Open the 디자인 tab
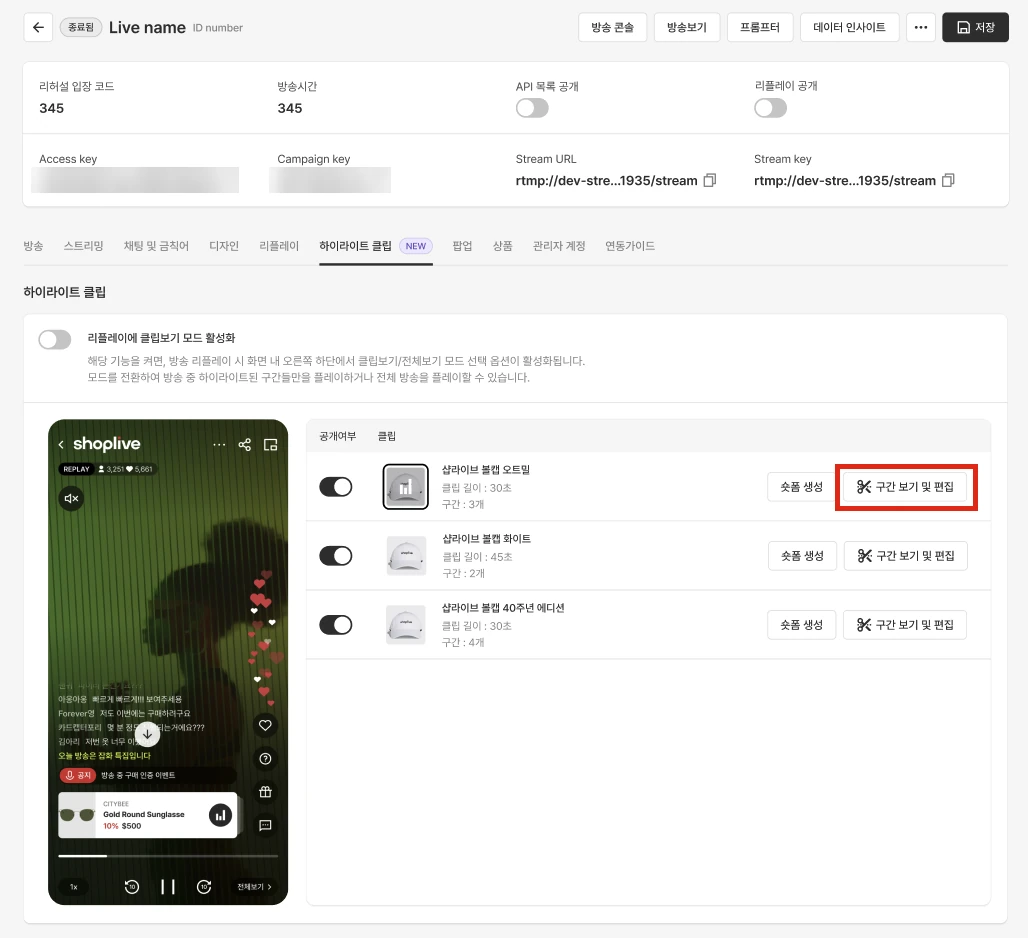This screenshot has width=1028, height=938. click(224, 246)
